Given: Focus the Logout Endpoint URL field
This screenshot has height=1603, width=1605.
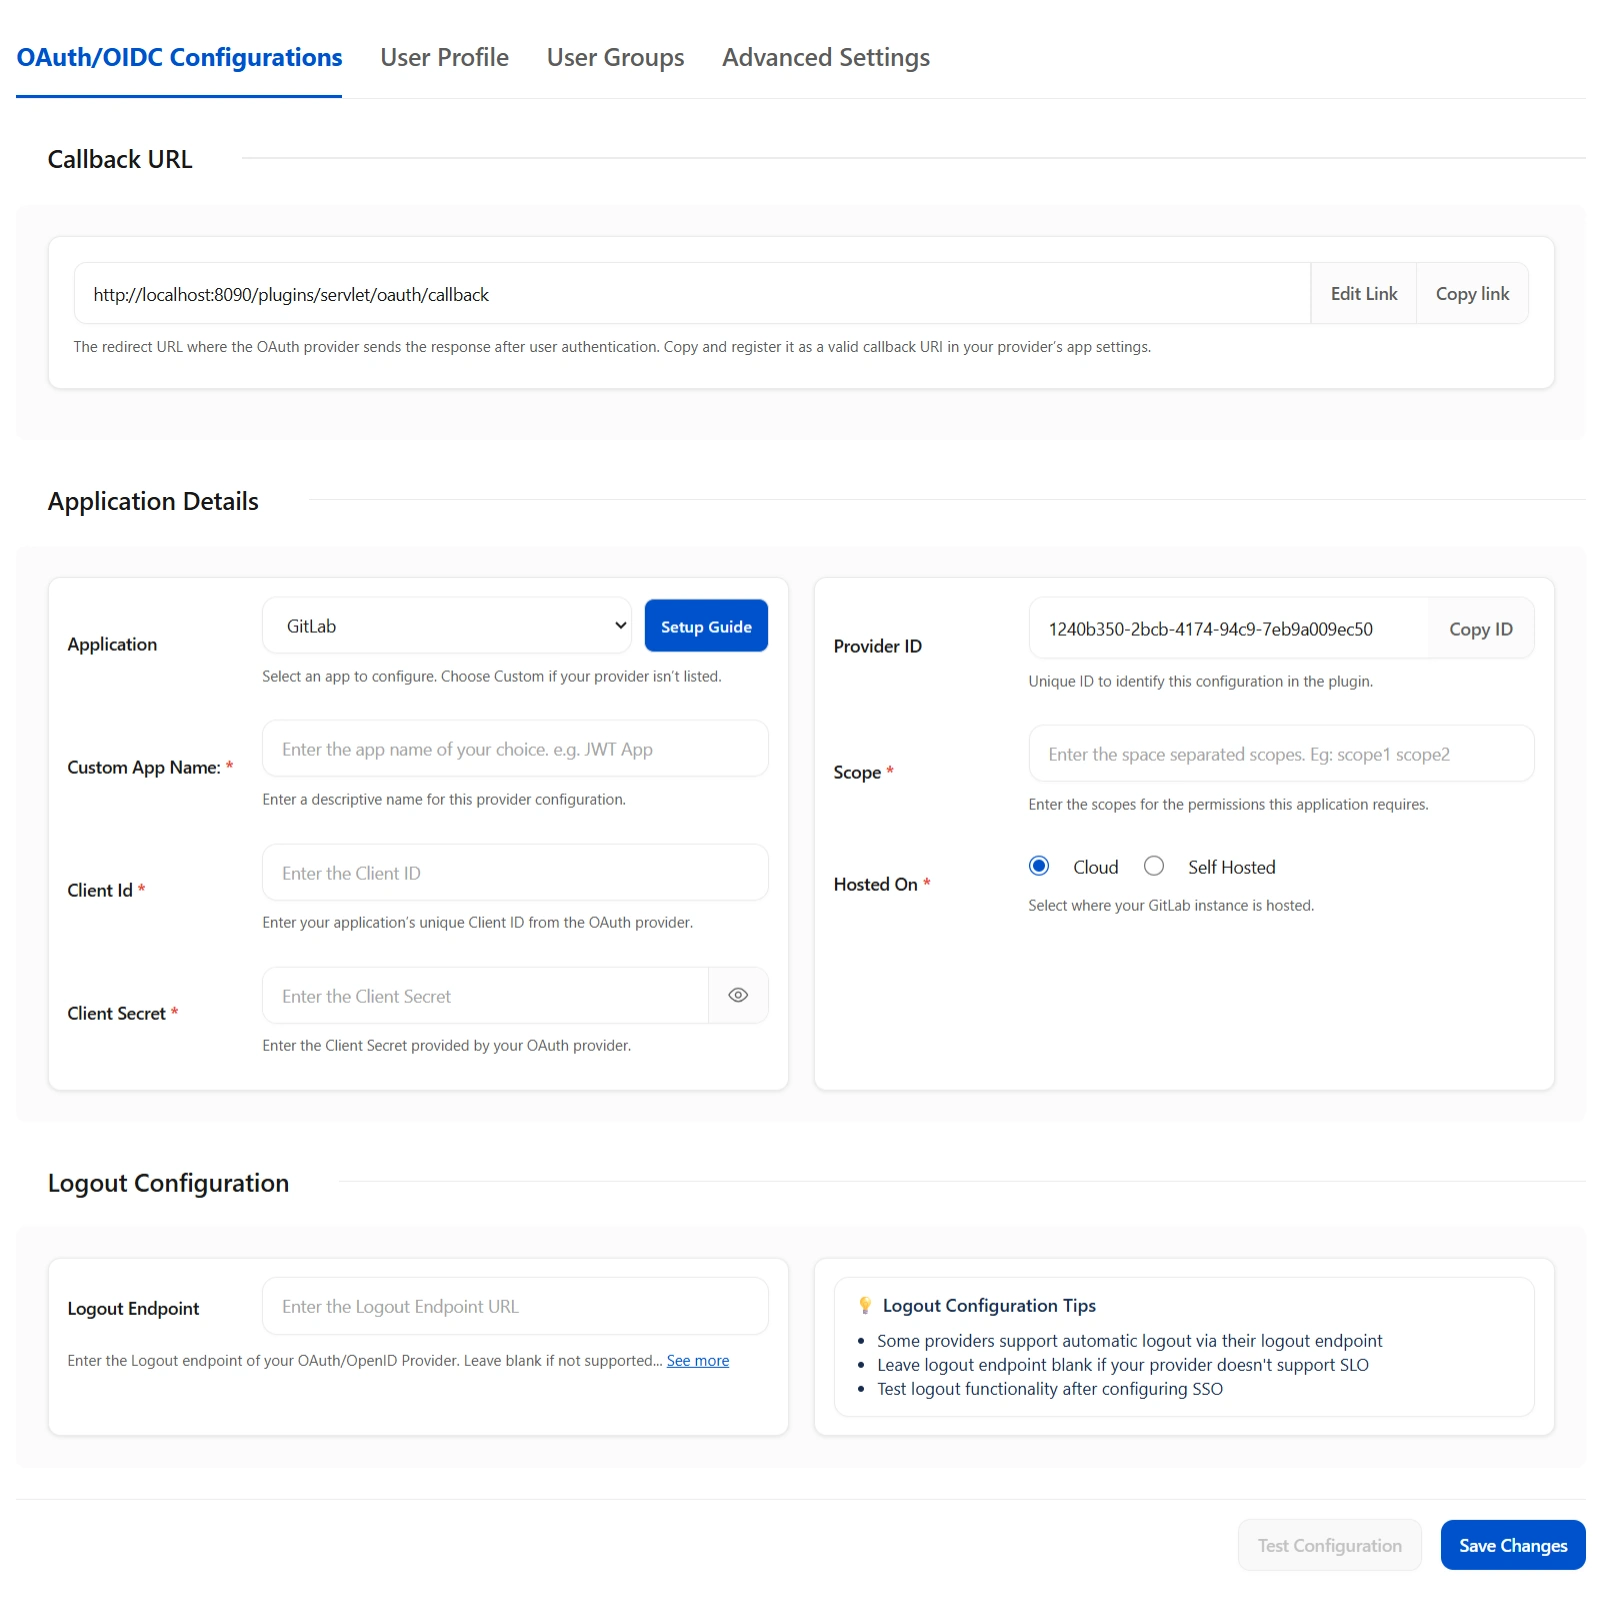Looking at the screenshot, I should (x=513, y=1305).
